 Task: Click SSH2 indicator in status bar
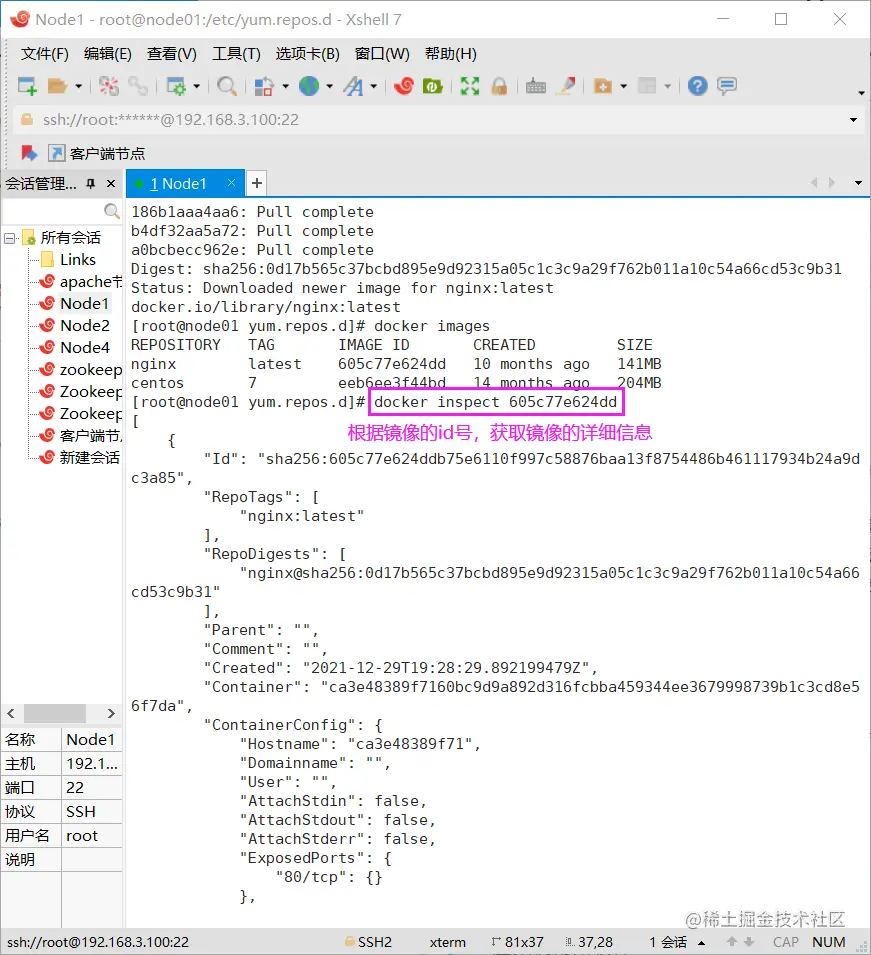(x=368, y=942)
